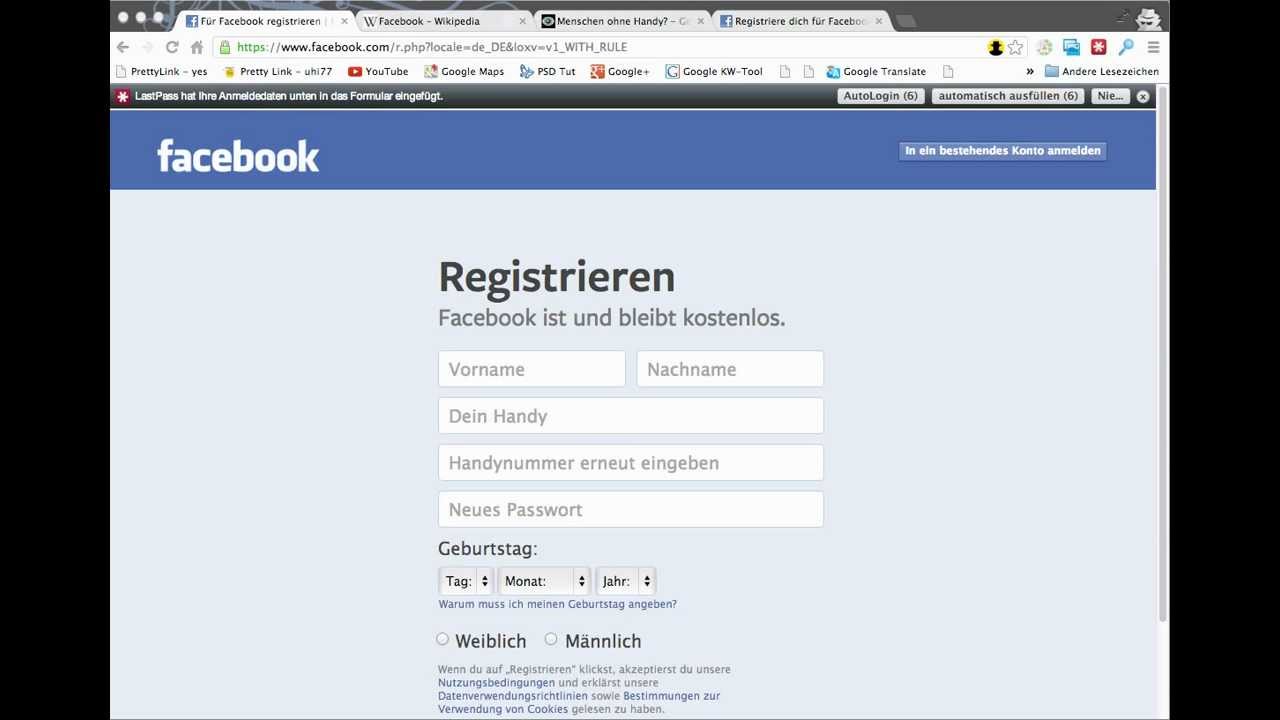Switch to Für Facebook registrieren tab
The image size is (1280, 720).
click(x=260, y=21)
